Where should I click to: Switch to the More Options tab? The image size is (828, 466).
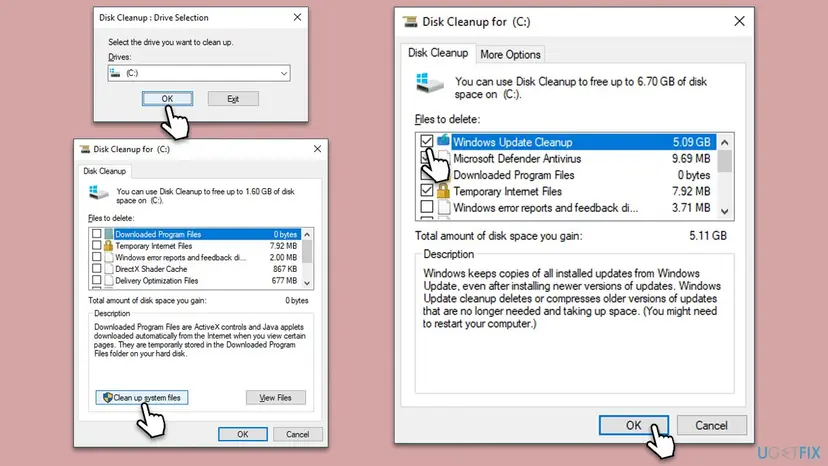[510, 54]
